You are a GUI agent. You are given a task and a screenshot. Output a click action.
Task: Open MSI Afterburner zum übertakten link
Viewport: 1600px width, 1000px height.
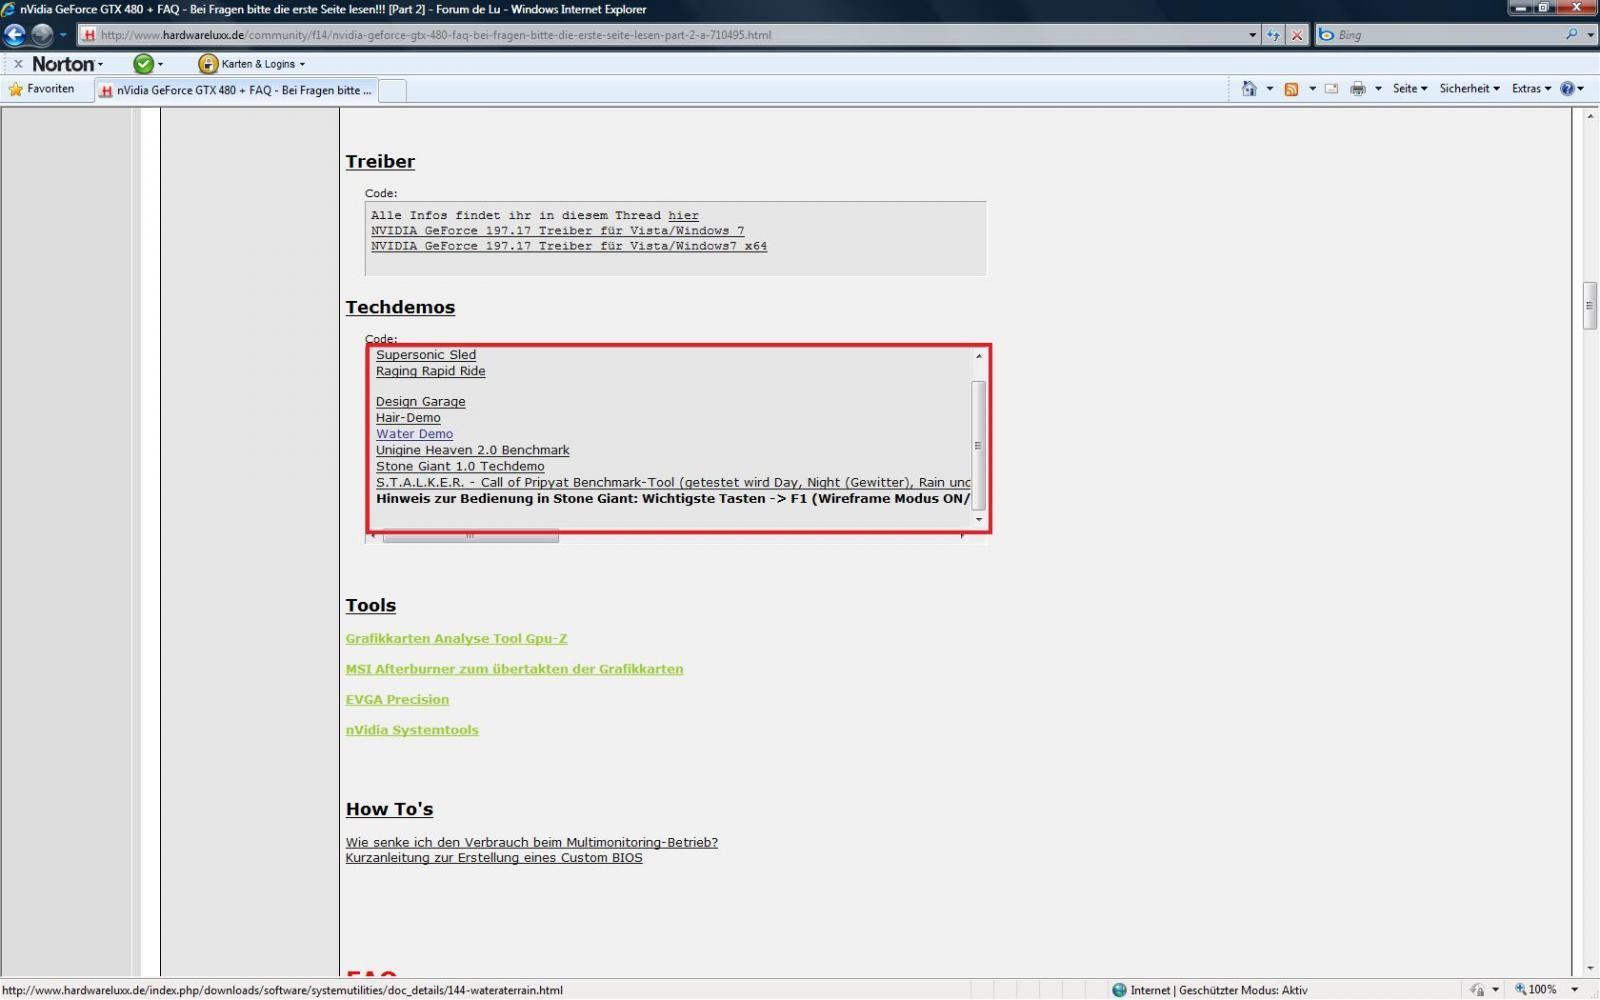tap(514, 669)
